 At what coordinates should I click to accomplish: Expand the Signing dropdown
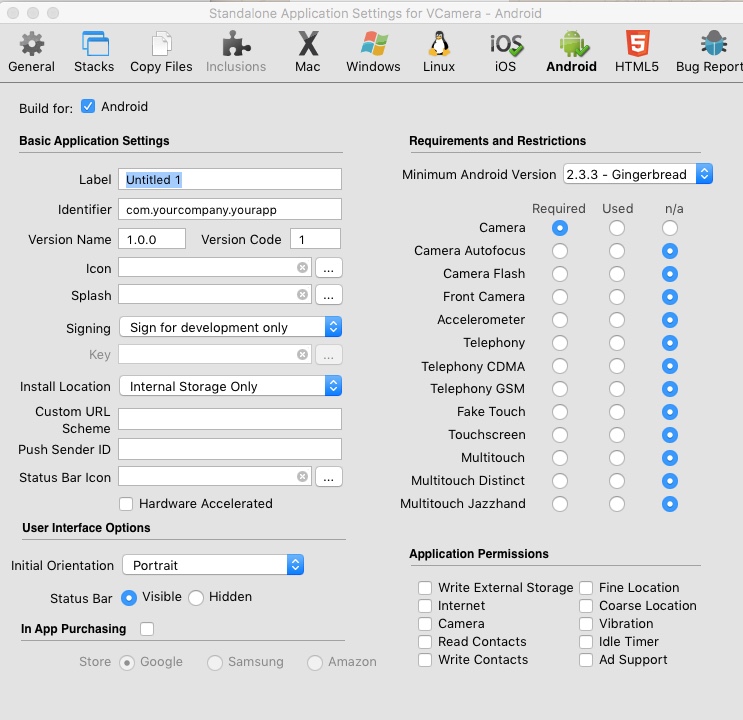point(230,328)
